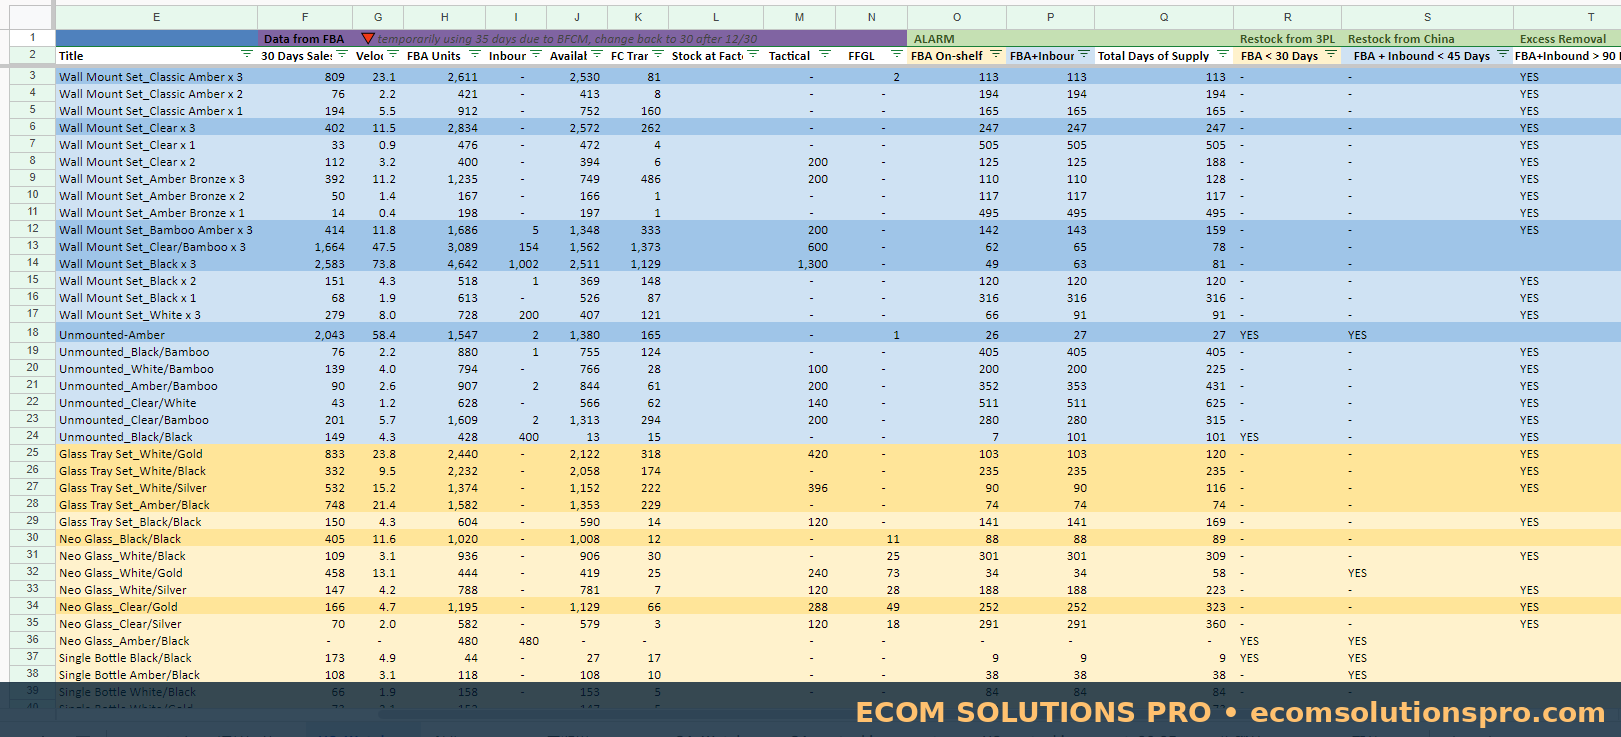Expand the FBA < 30 Days filter dropdown
1621x737 pixels.
[1331, 55]
